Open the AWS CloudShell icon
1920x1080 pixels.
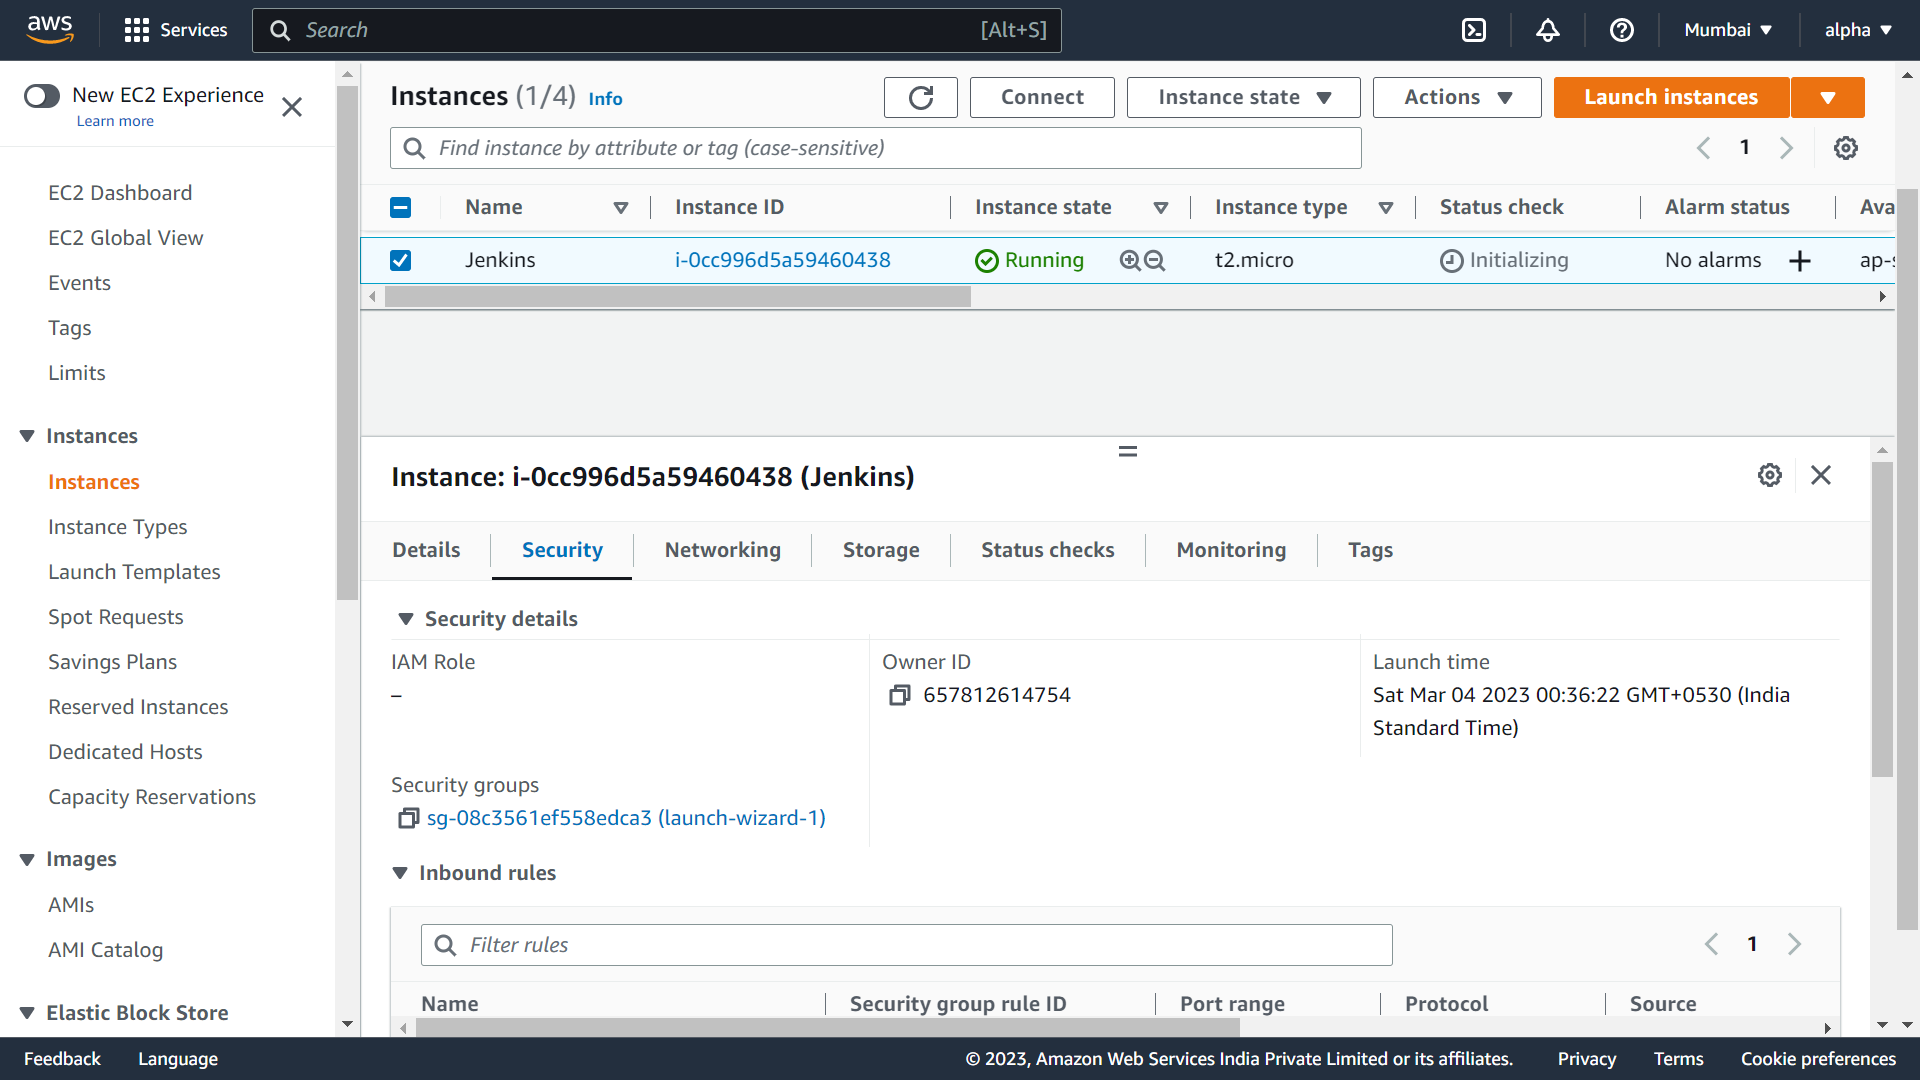click(1474, 30)
